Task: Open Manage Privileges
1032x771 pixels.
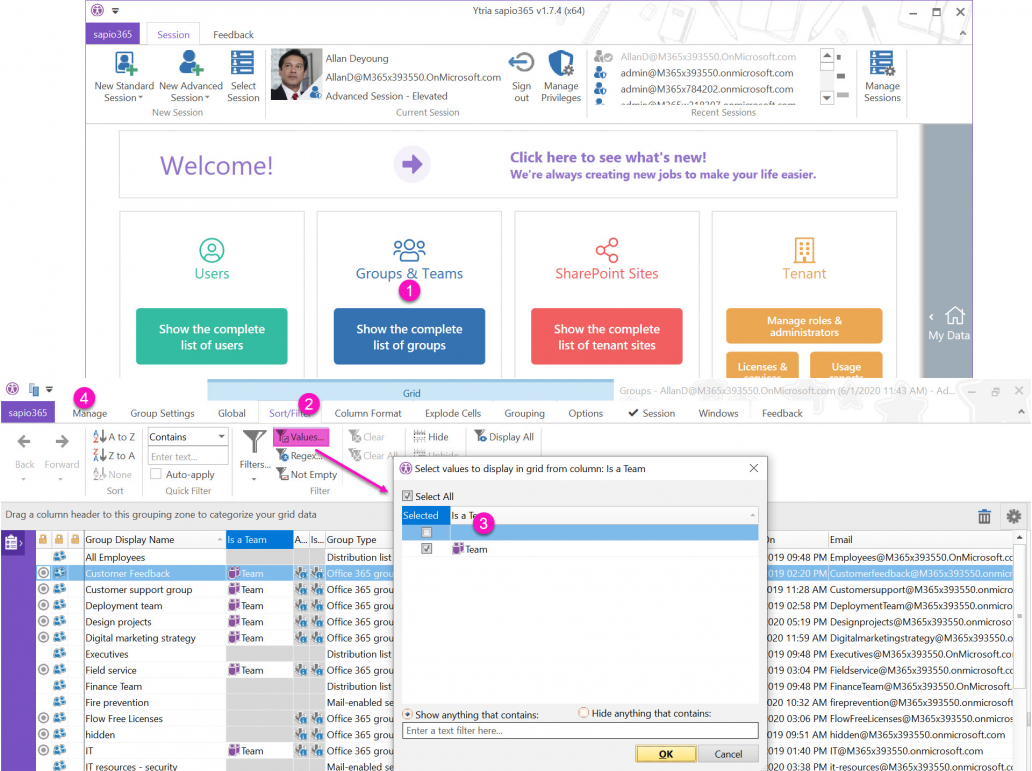Action: coord(561,77)
